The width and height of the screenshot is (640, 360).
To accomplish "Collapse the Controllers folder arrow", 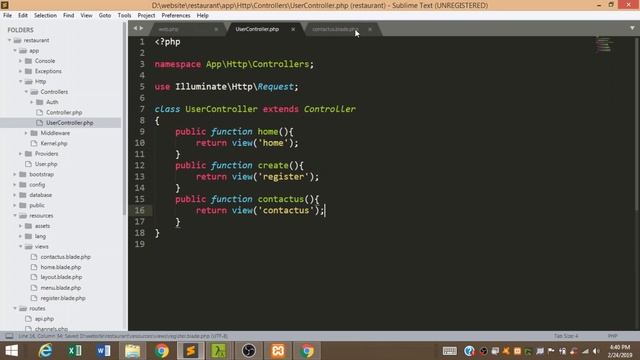I will pos(26,92).
